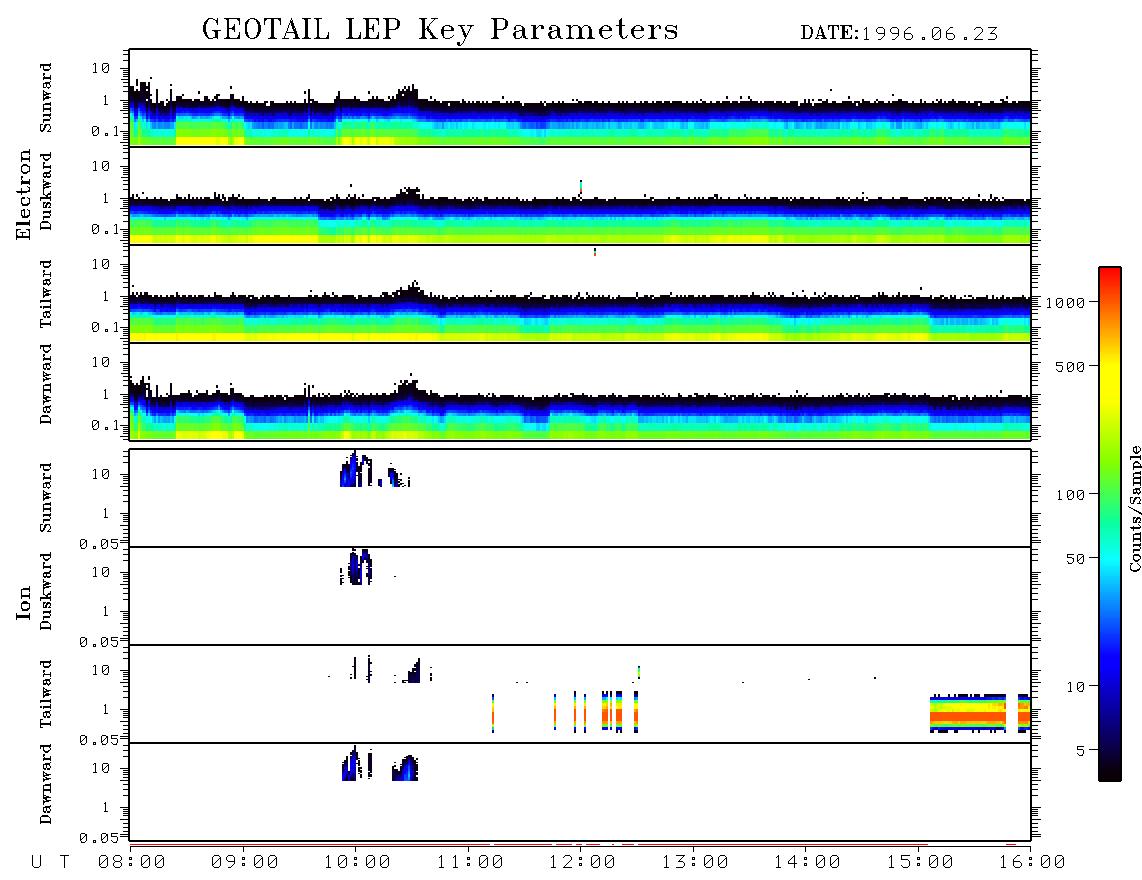Click the 13:00 time tick label
1142x880 pixels.
click(x=695, y=862)
